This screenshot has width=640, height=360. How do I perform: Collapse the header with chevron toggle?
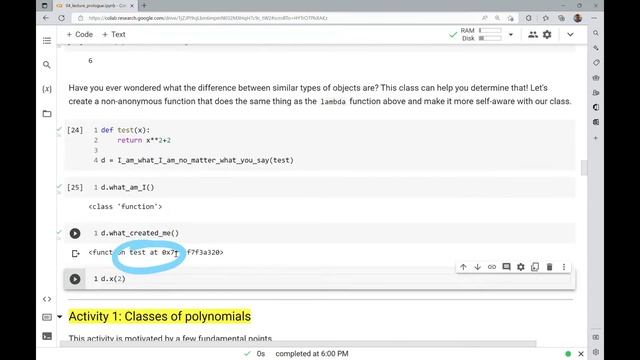570,35
